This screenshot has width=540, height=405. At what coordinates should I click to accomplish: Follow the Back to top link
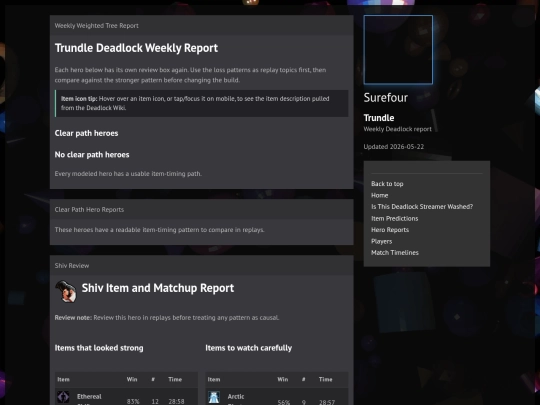click(x=387, y=184)
